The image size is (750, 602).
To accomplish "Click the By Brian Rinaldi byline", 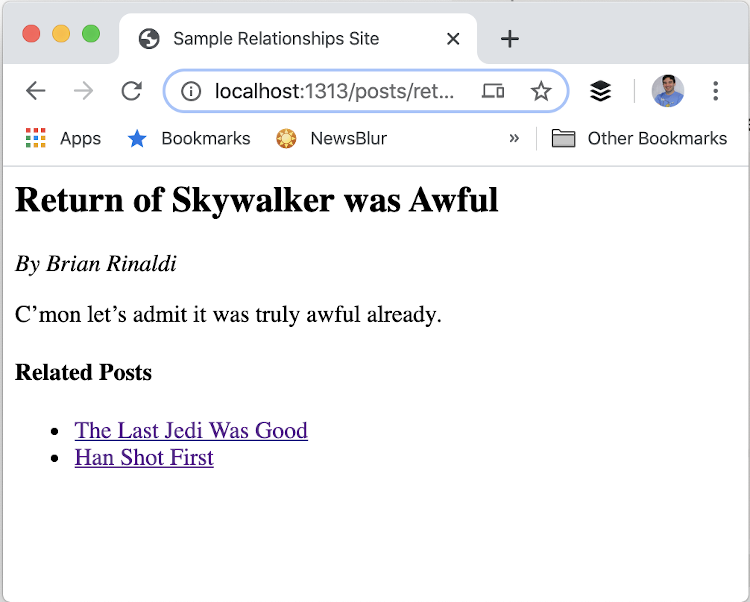I will [96, 263].
